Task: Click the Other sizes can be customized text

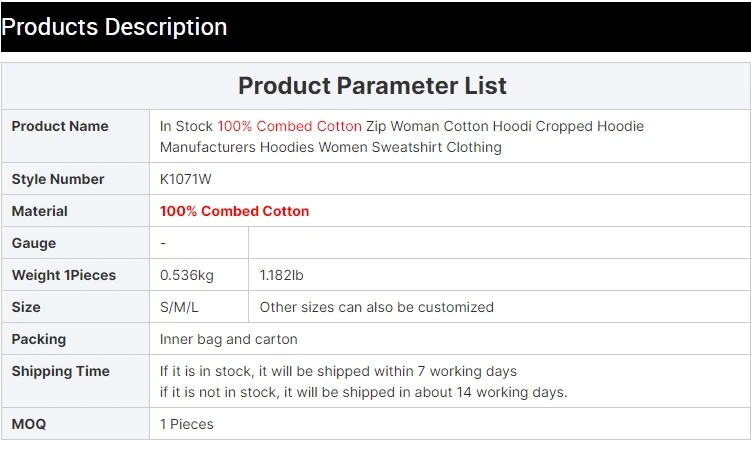Action: coord(376,307)
